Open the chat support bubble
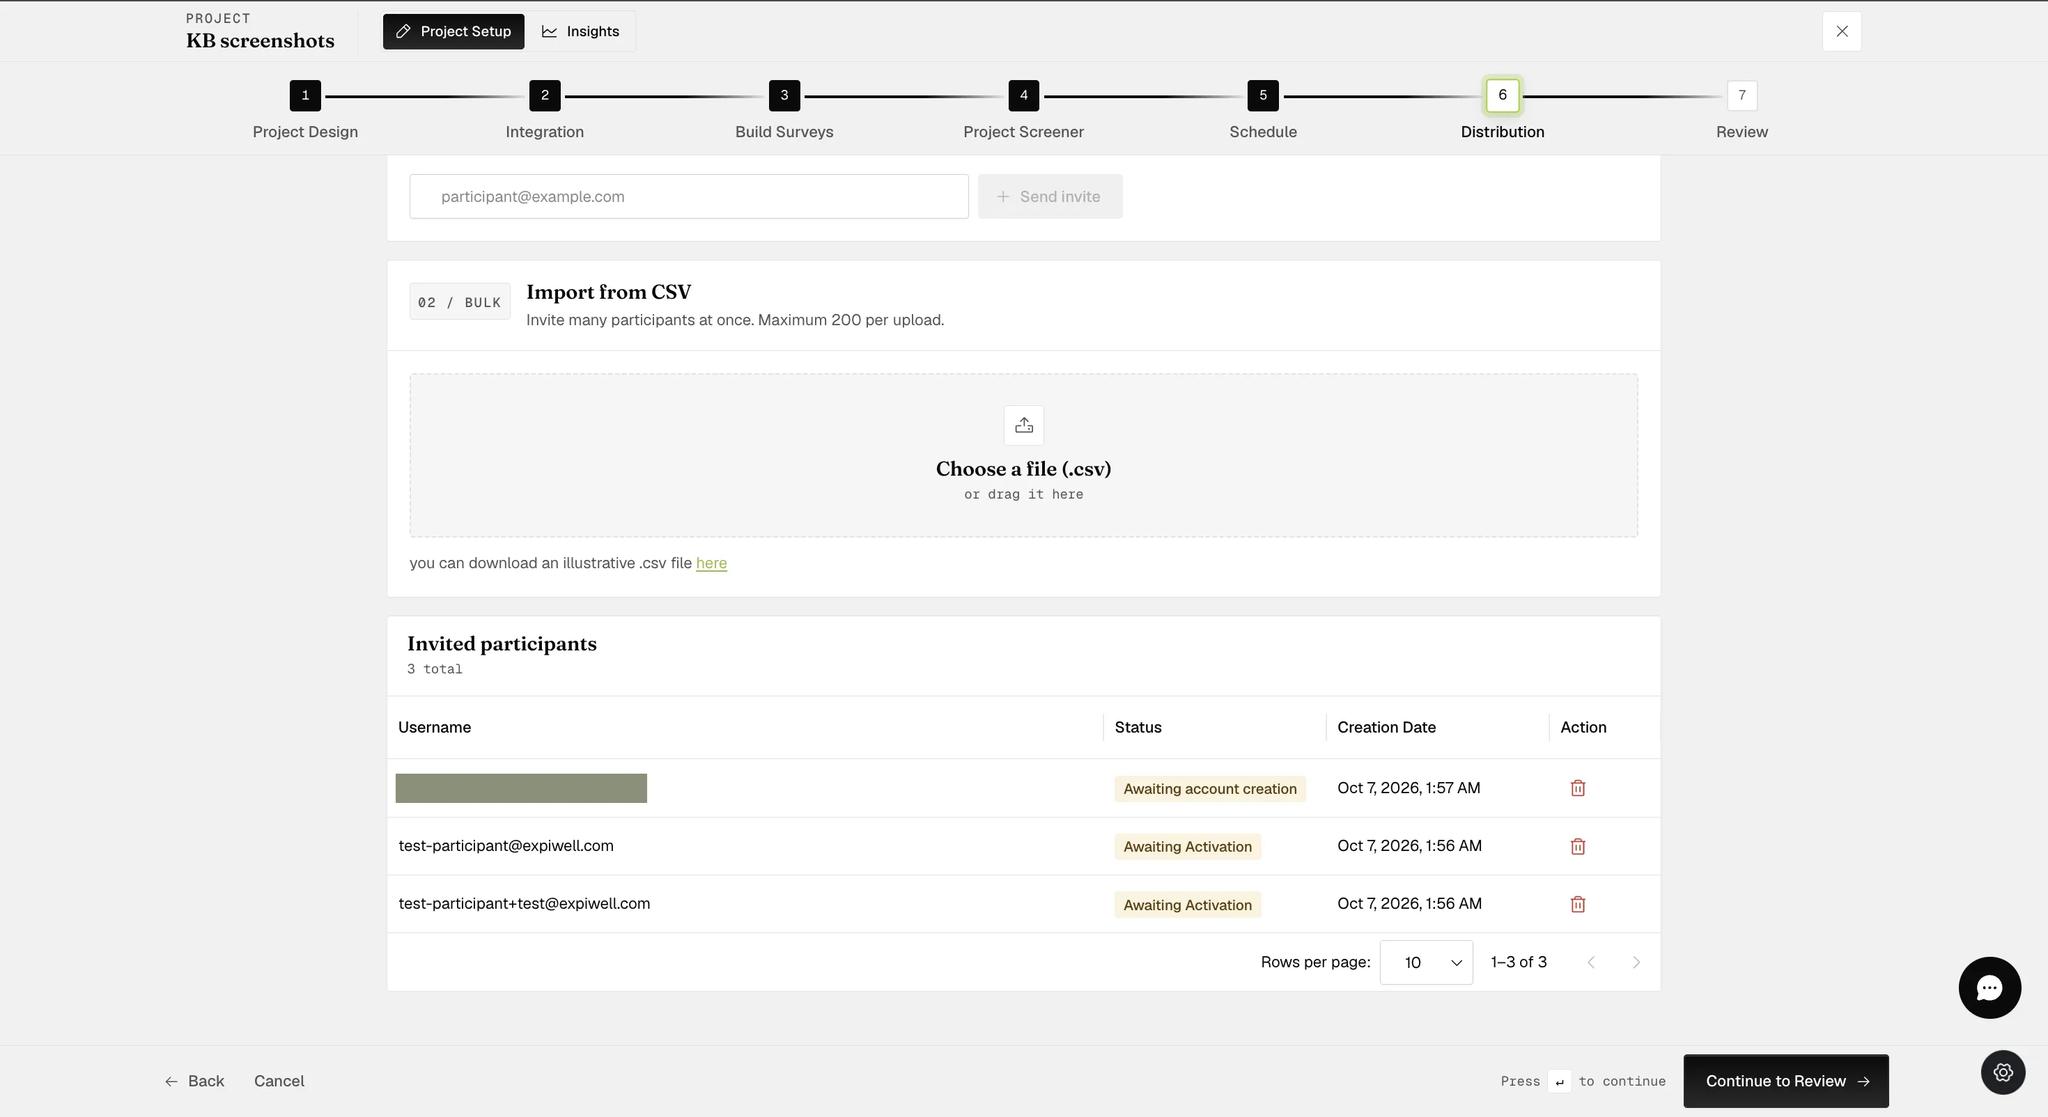The image size is (2048, 1117). click(x=1989, y=988)
